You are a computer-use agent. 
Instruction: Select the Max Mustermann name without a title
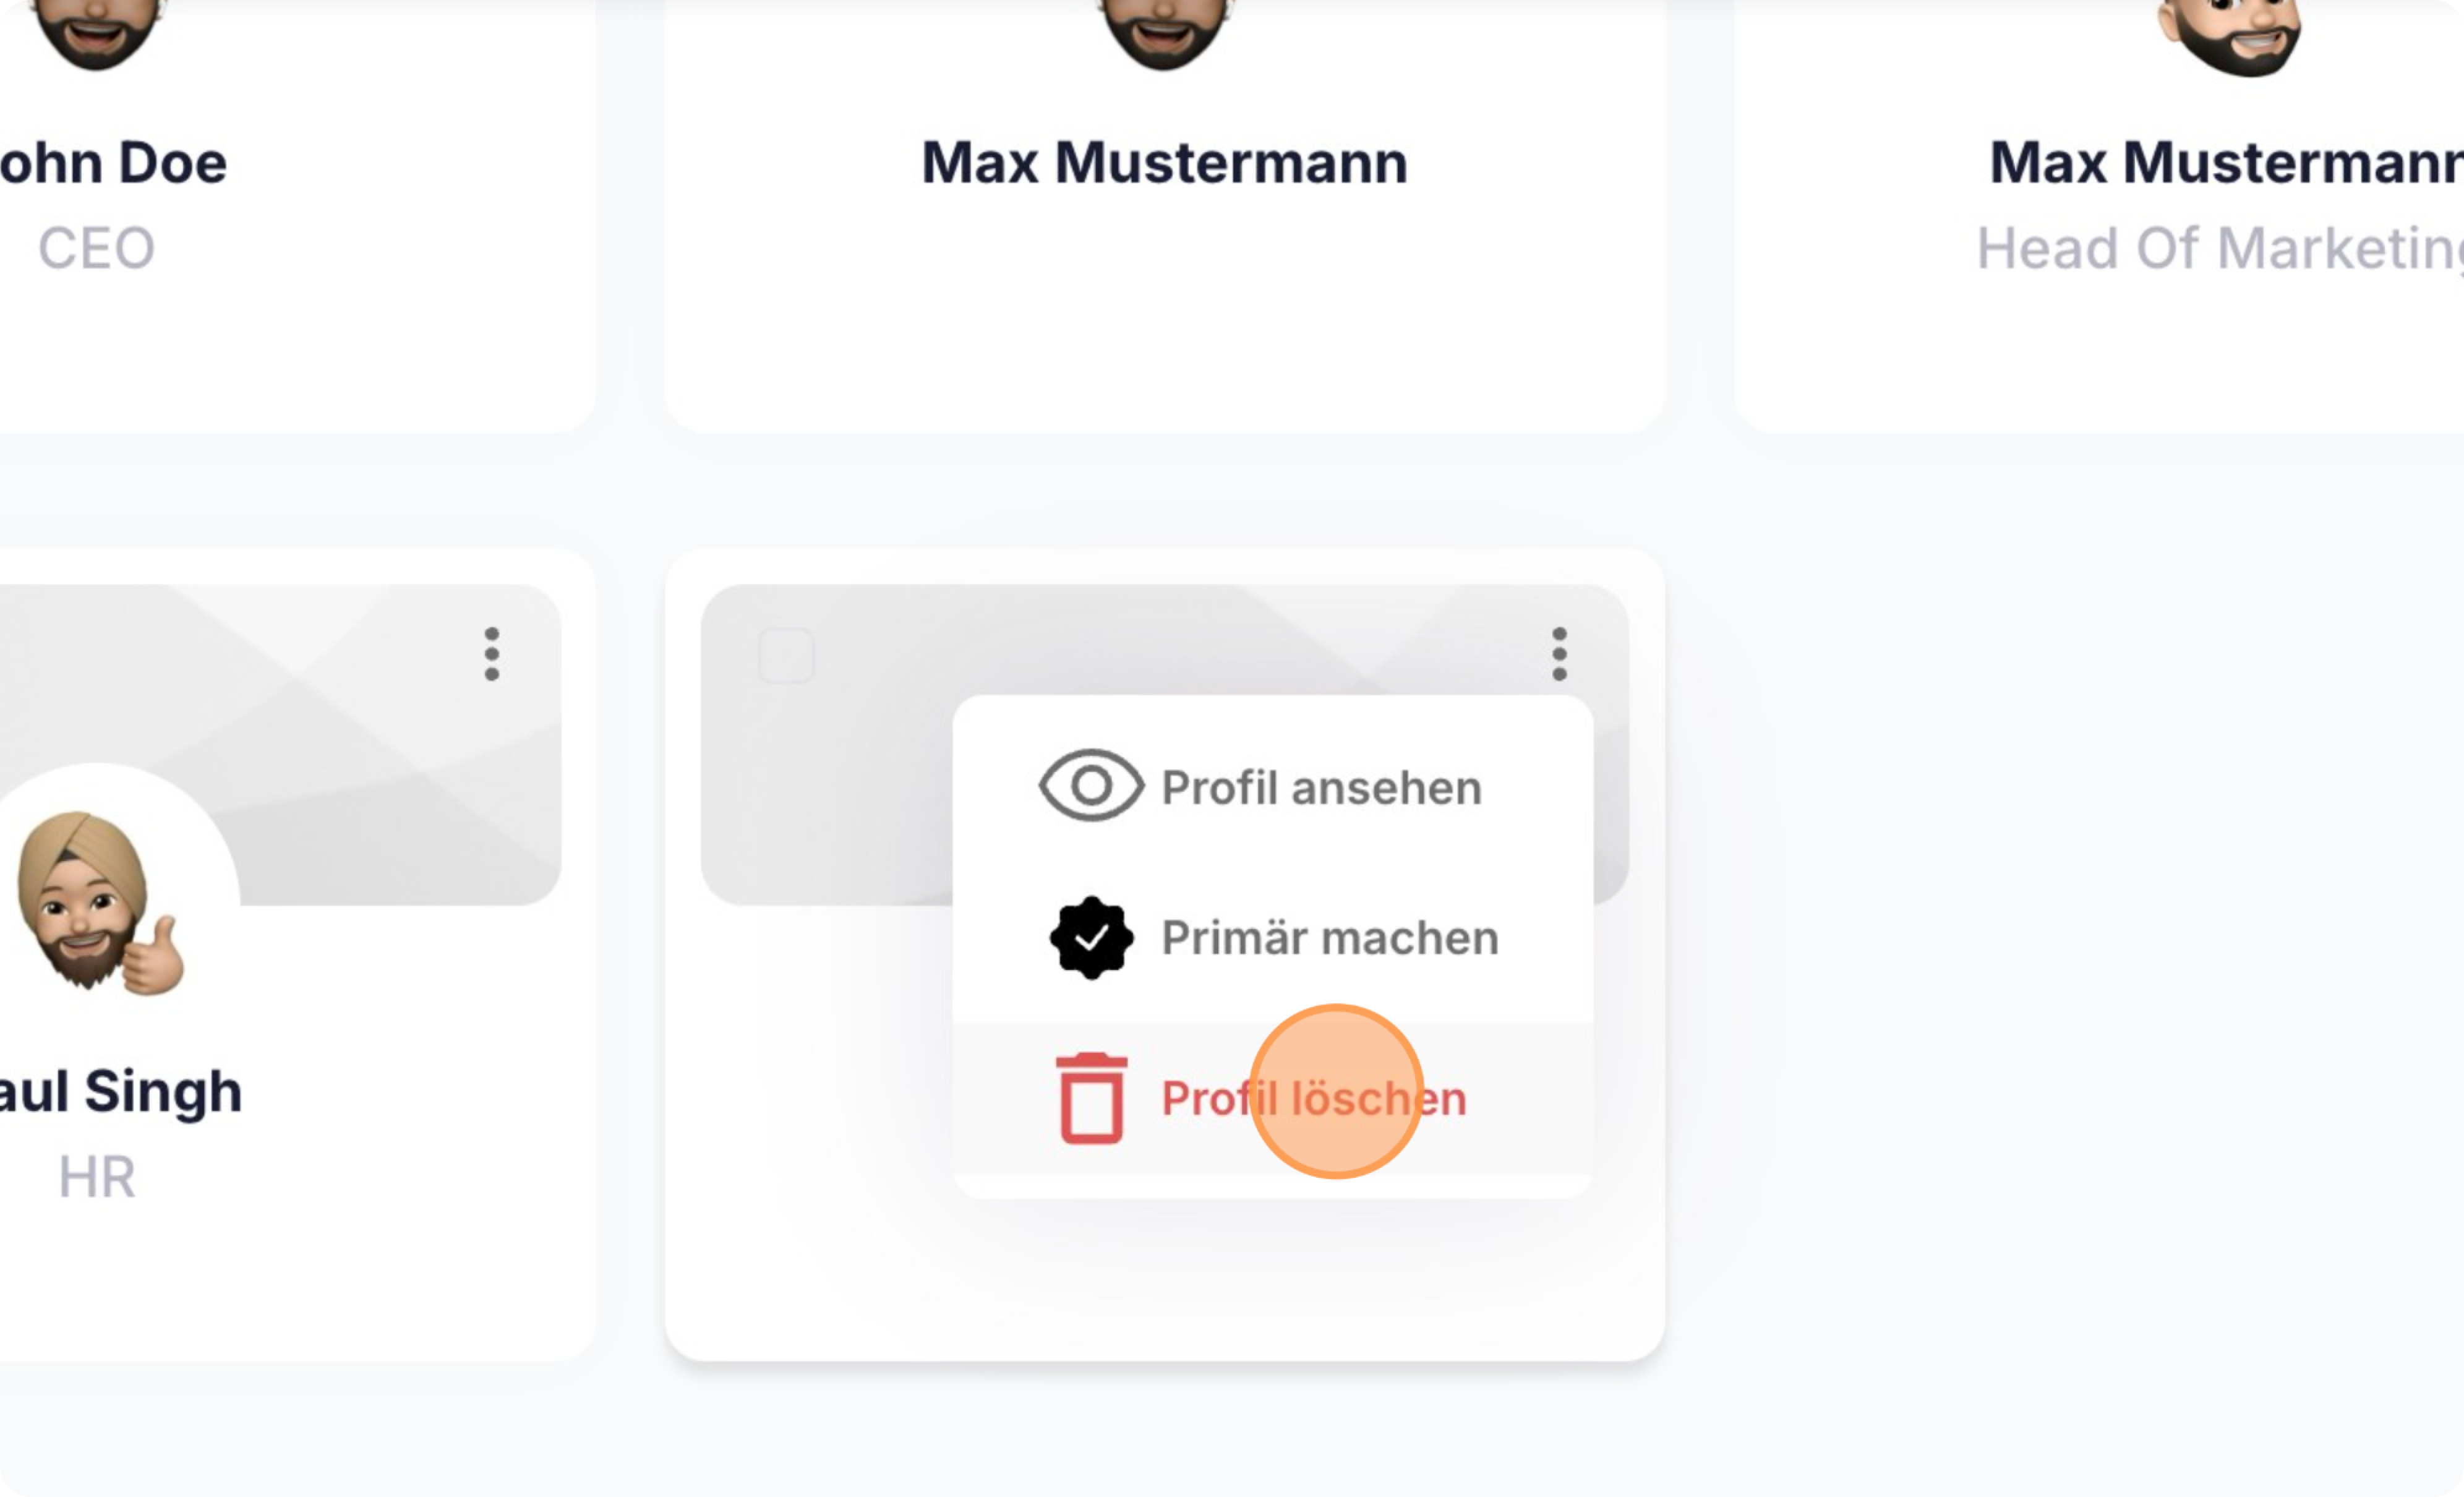point(1164,163)
